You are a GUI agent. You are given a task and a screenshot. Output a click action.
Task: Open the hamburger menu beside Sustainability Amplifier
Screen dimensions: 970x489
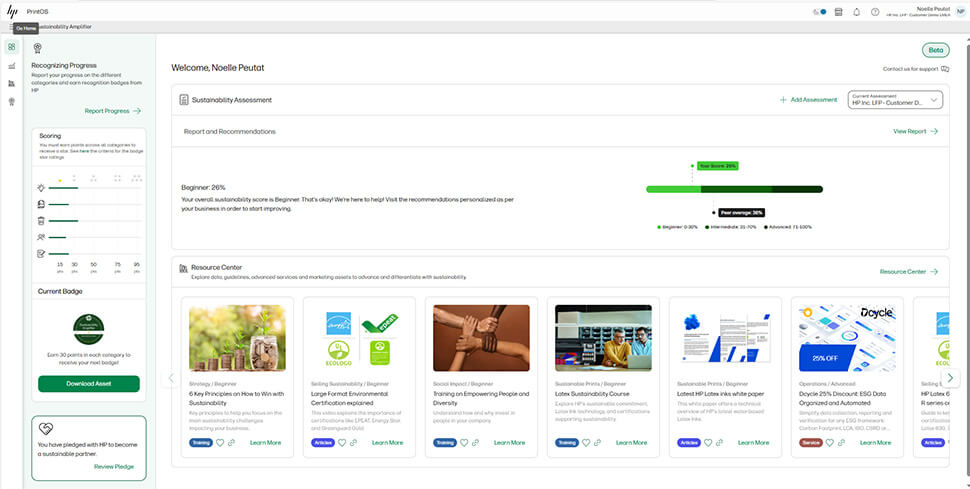[11, 27]
